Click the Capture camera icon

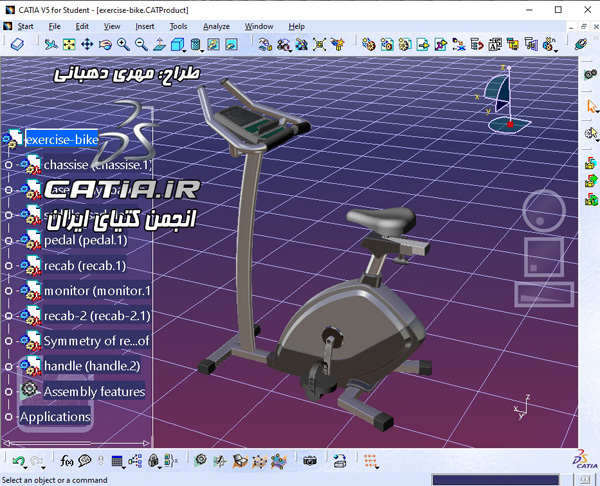tap(310, 461)
